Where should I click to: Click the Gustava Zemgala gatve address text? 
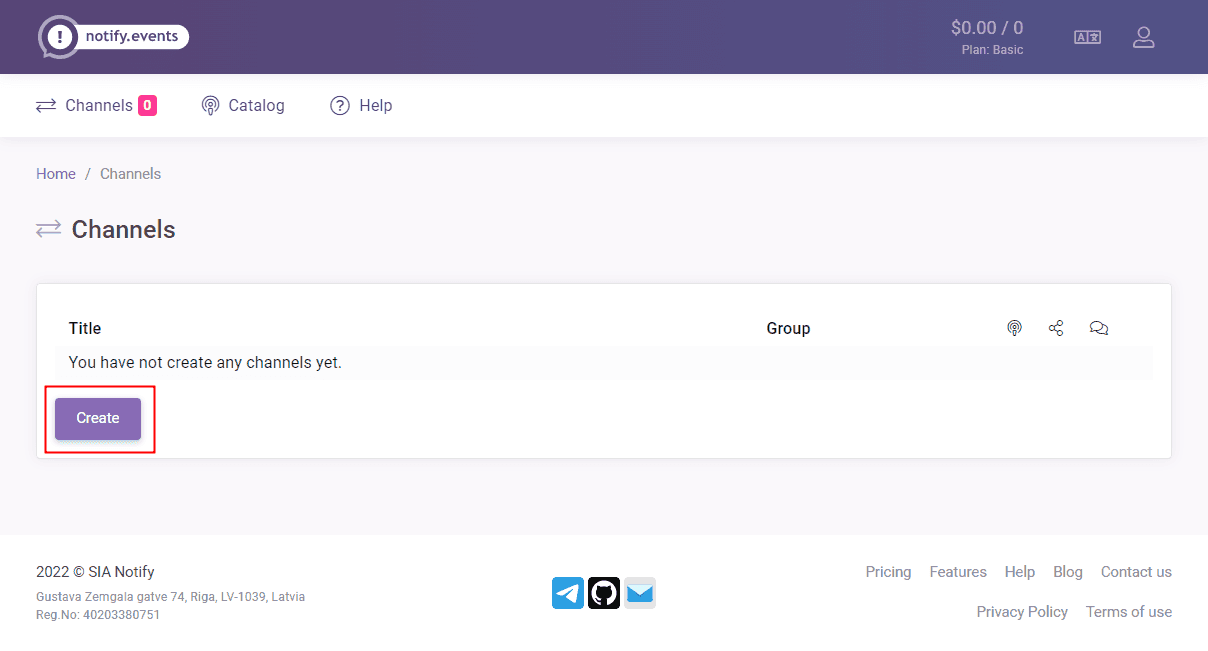coord(170,596)
